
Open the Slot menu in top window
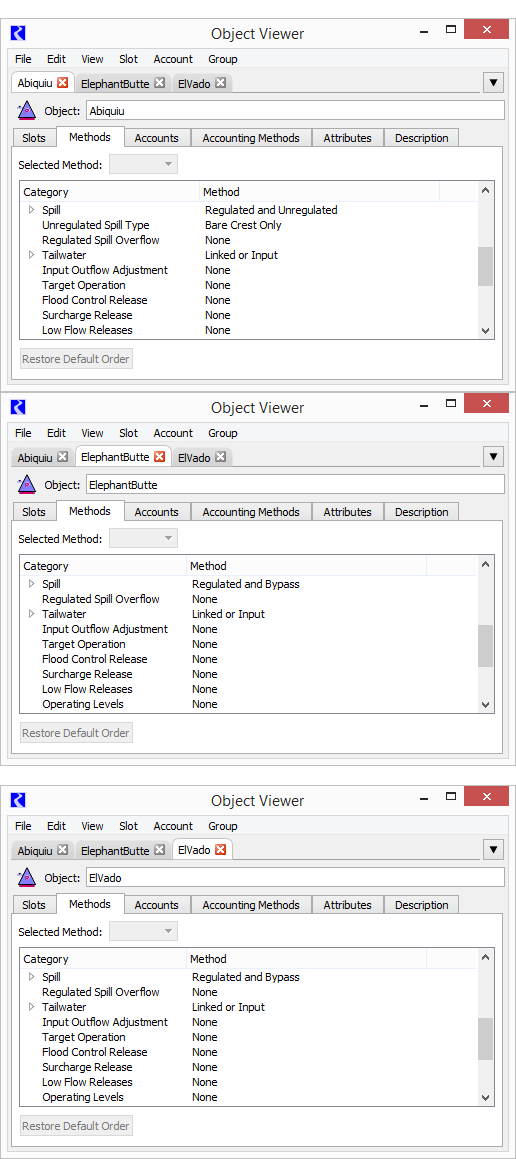129,59
